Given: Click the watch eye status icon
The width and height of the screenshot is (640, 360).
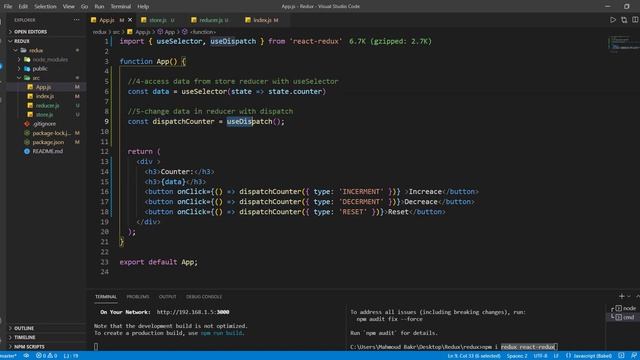Looking at the screenshot, I should 26,356.
